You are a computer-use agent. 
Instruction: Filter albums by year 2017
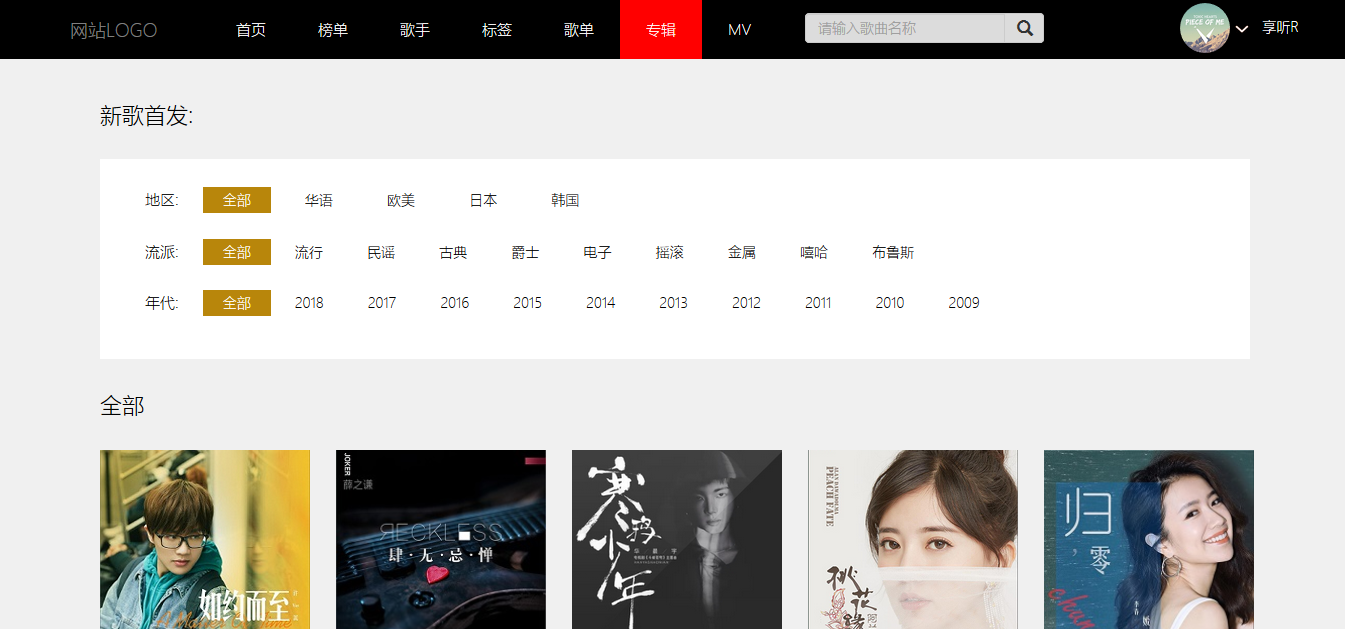pos(382,303)
